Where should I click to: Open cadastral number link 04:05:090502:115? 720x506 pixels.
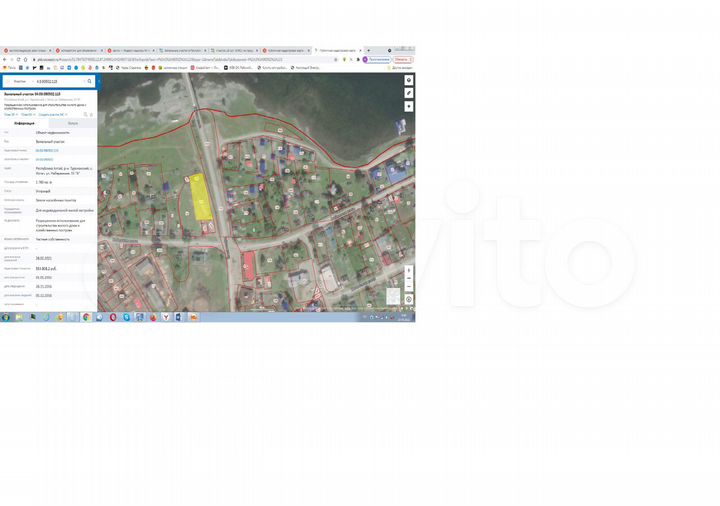[x=47, y=151]
